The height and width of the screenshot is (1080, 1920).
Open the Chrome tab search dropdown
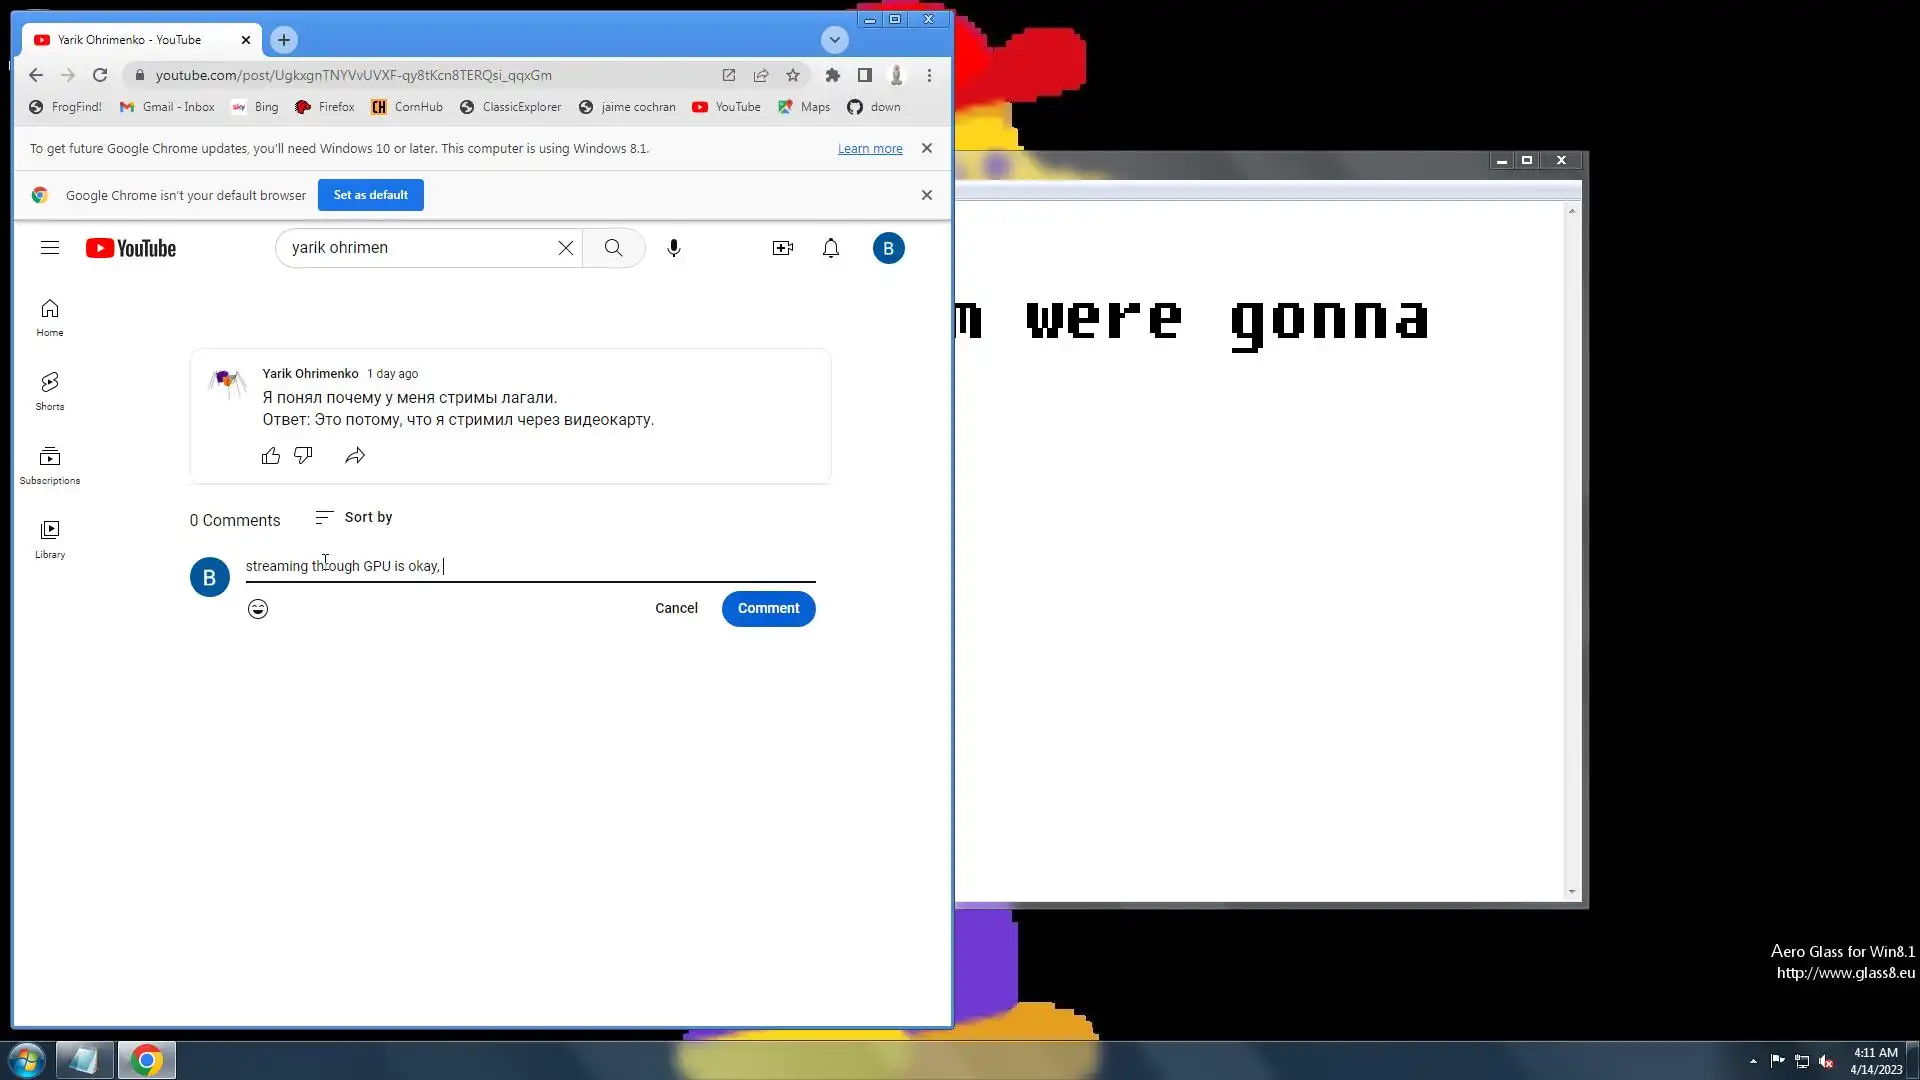835,40
